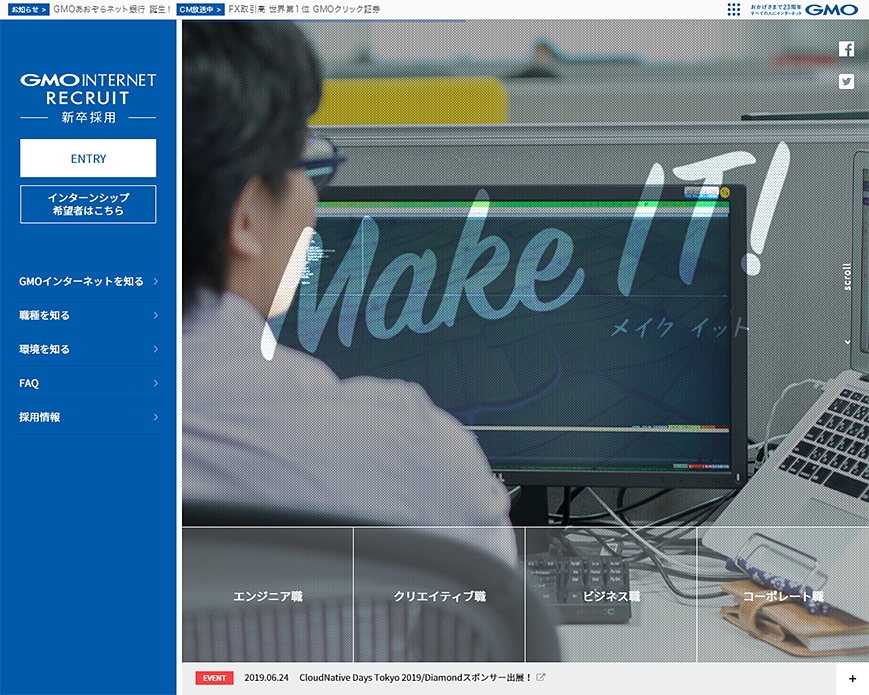Open the apps grid icon in the top bar

pos(734,9)
